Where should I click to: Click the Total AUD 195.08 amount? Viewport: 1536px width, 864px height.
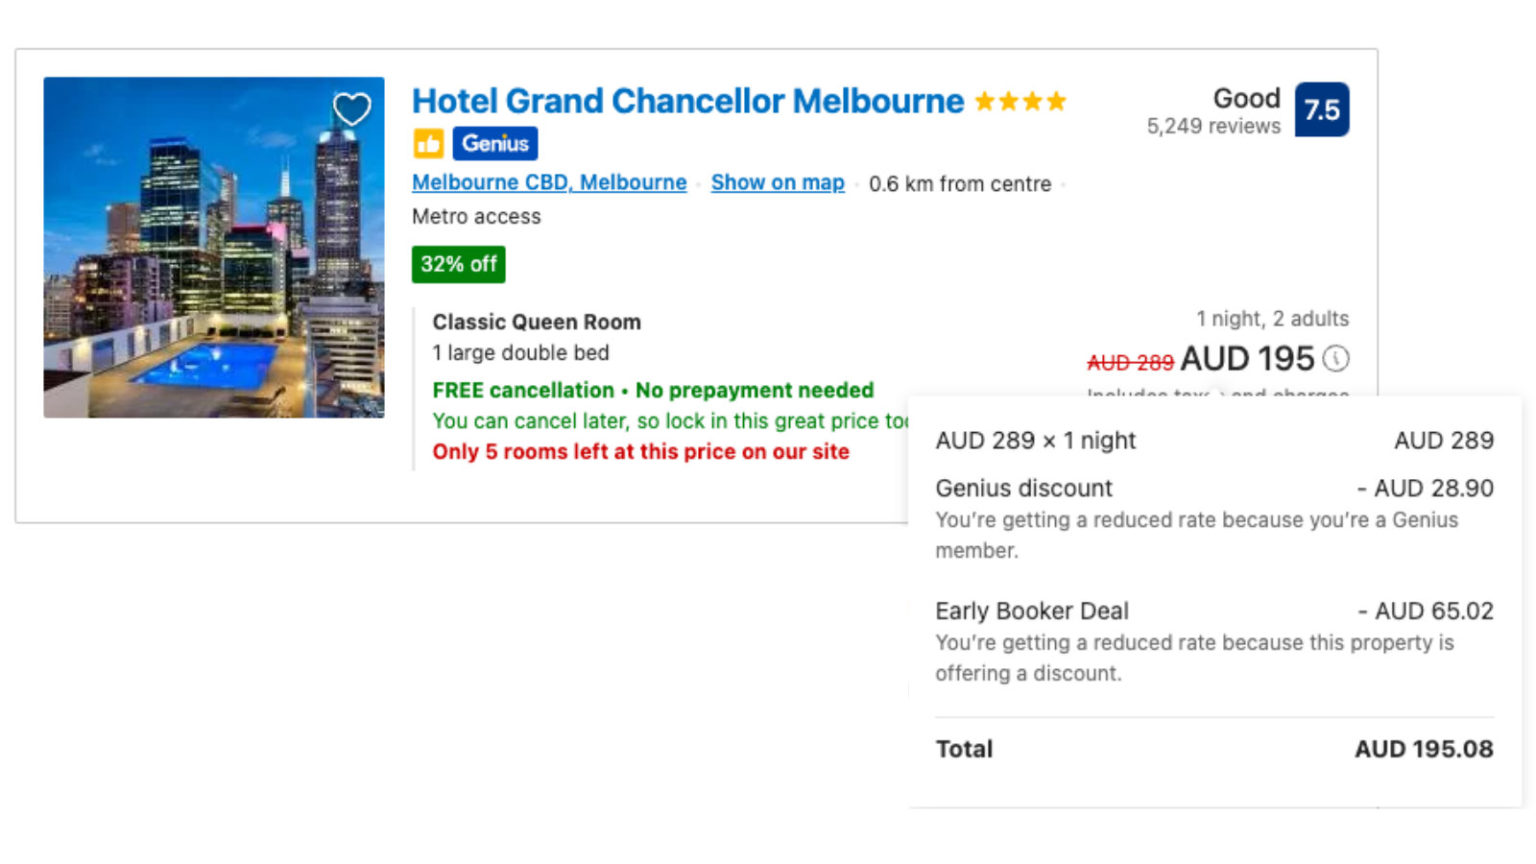tap(1423, 749)
